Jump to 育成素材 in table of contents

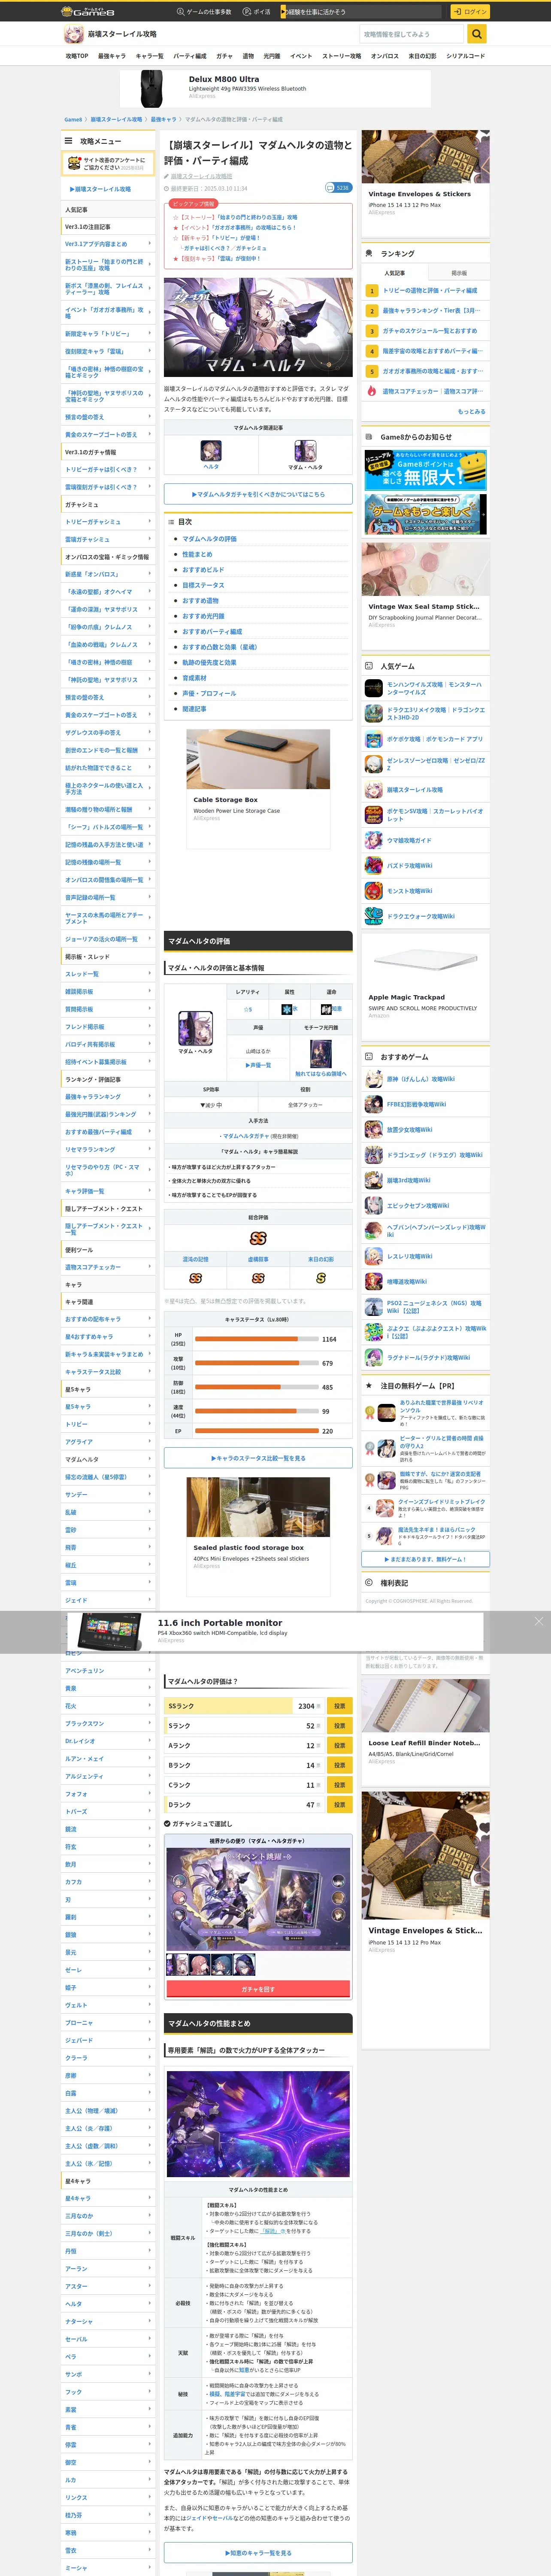click(194, 678)
